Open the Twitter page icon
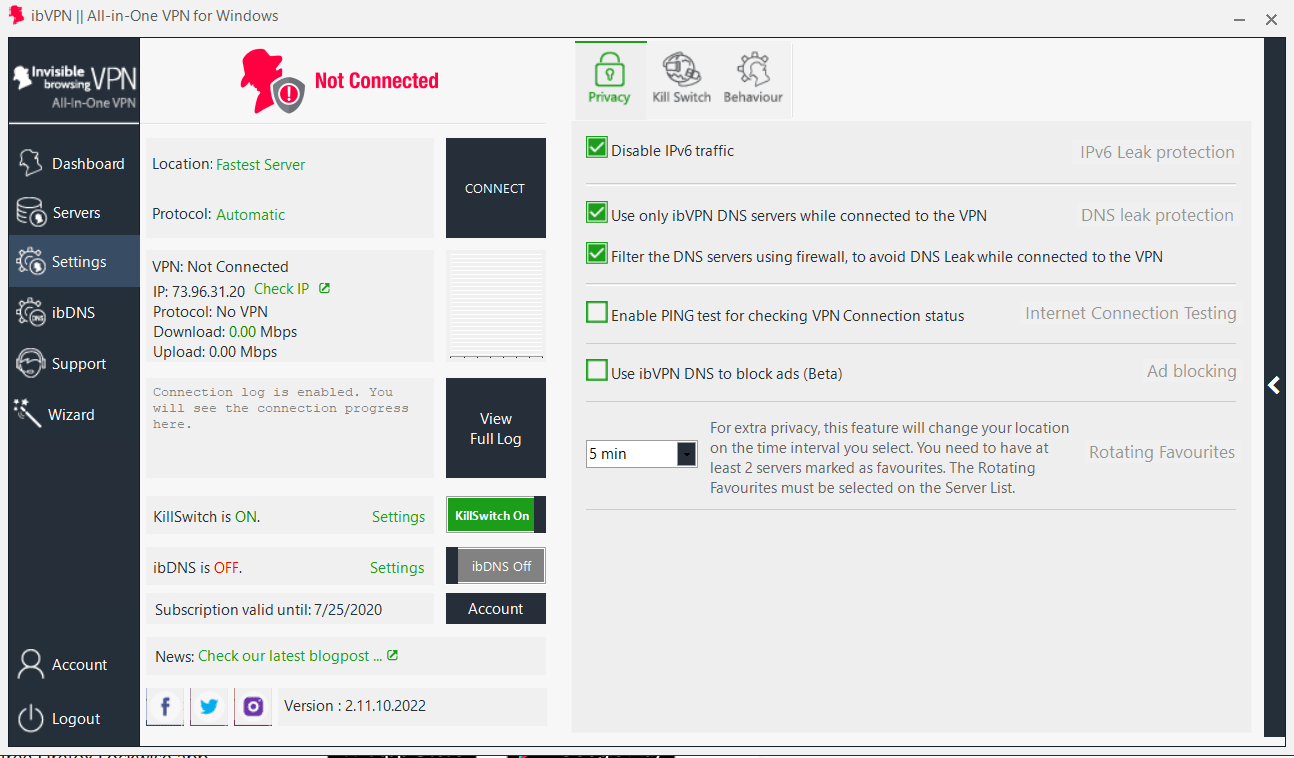The width and height of the screenshot is (1294, 758). pos(209,706)
